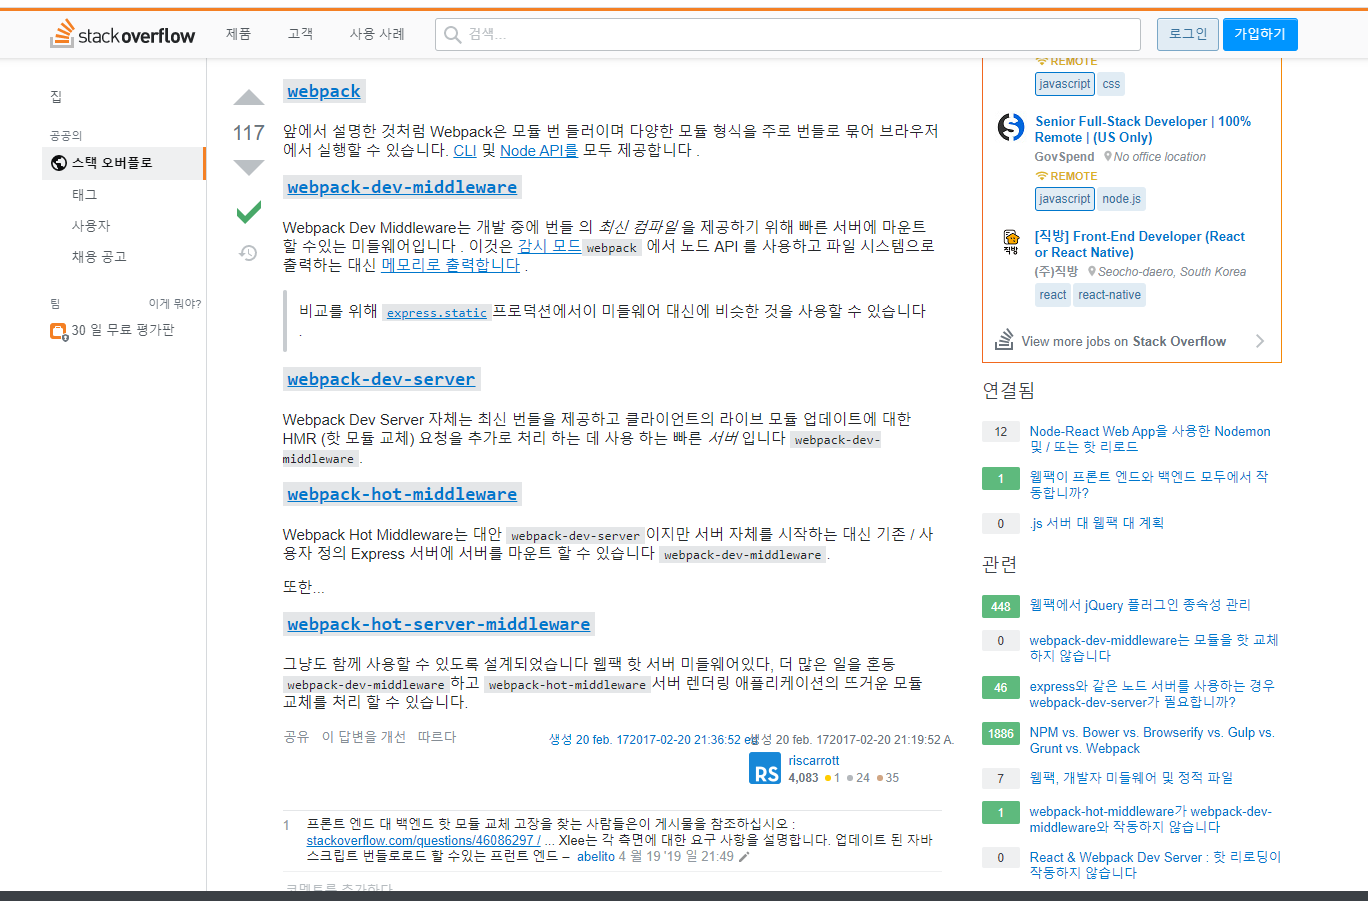Open riscarrott's RS avatar

coord(765,768)
